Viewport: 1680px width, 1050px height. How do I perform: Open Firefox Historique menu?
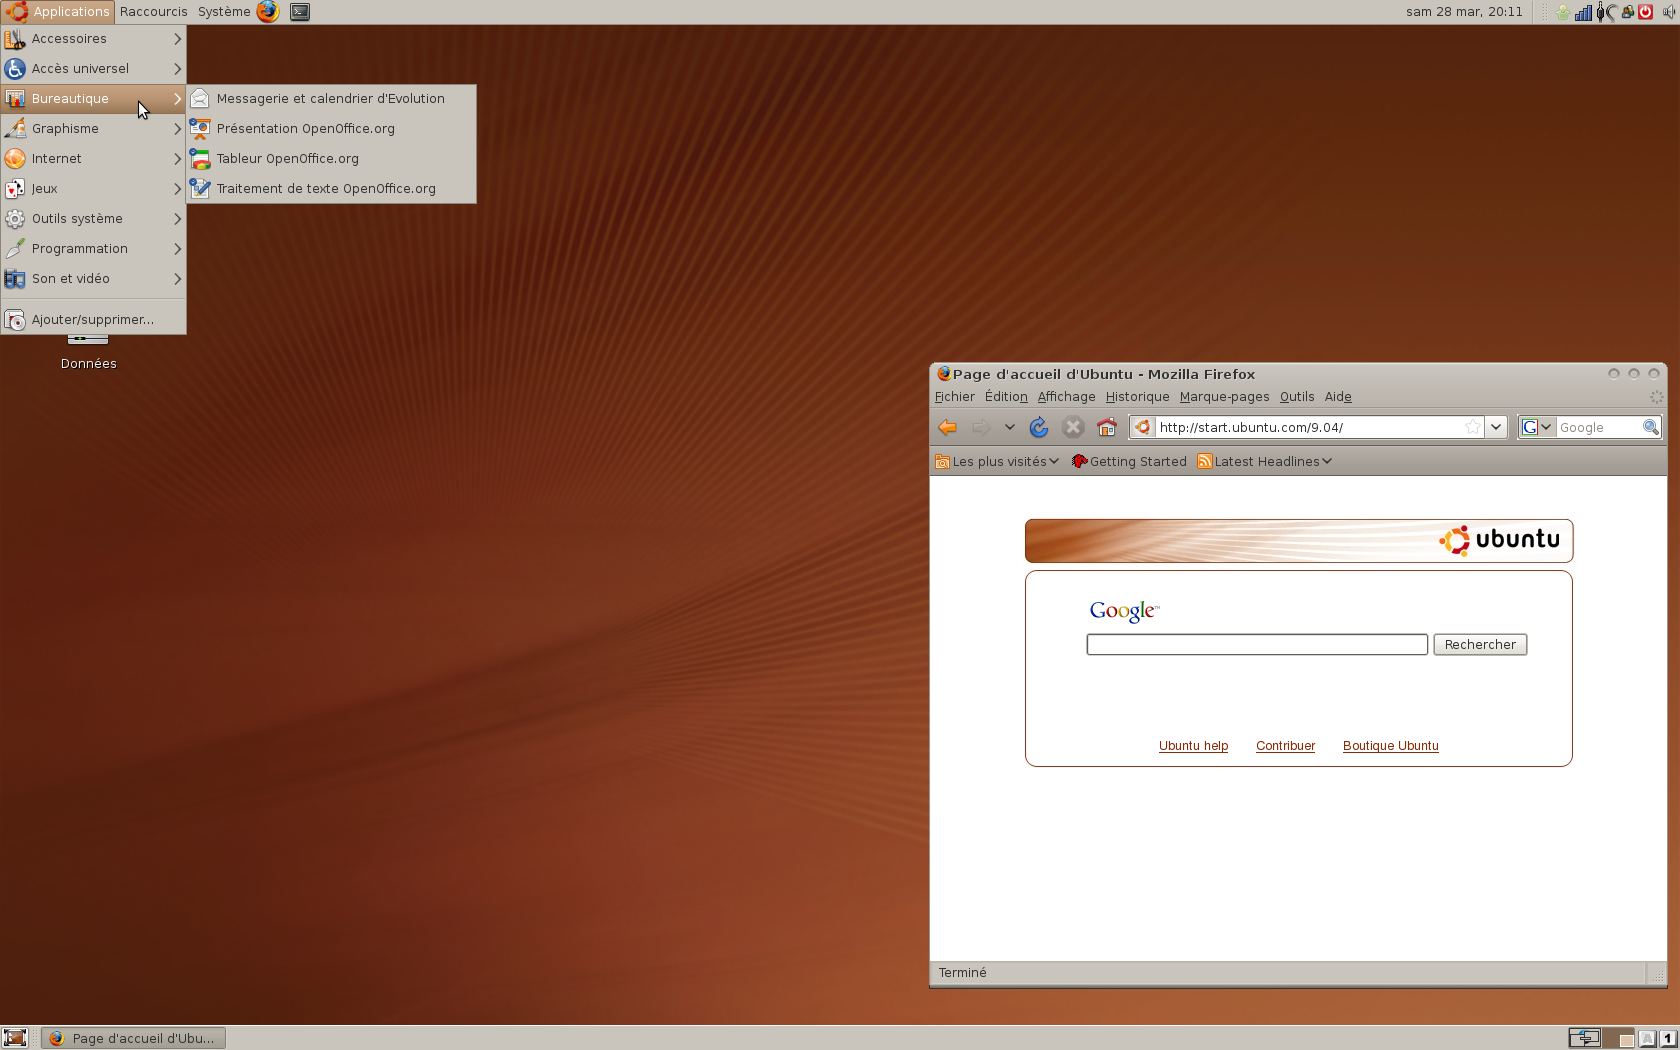click(x=1137, y=397)
